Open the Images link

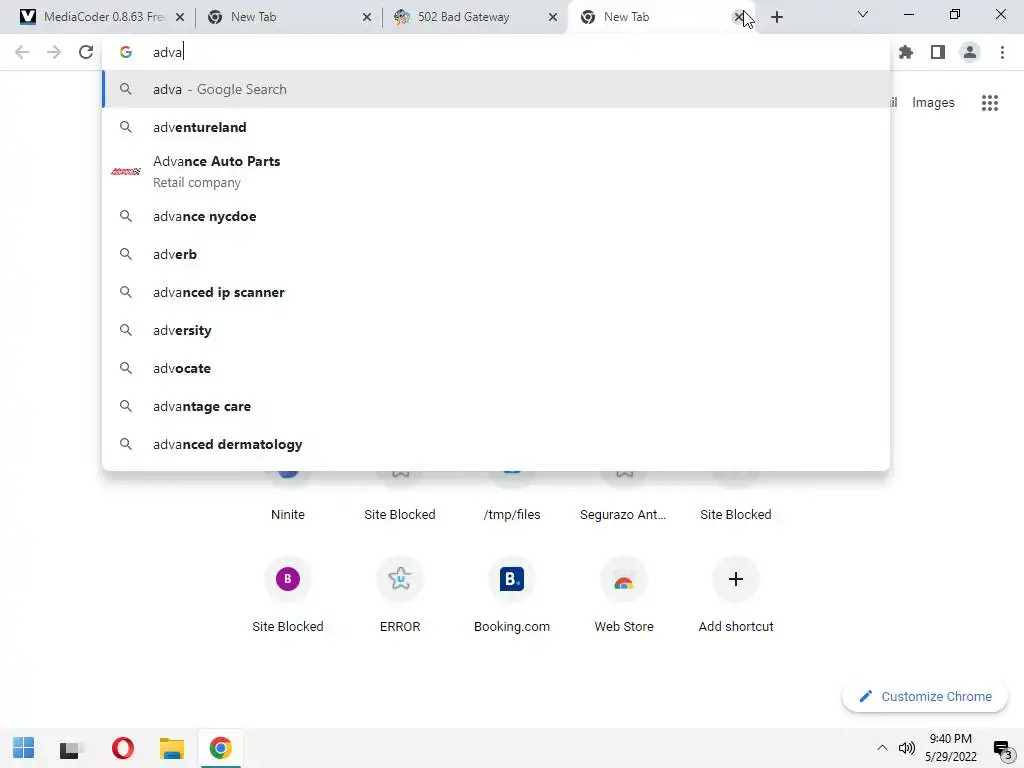(933, 103)
